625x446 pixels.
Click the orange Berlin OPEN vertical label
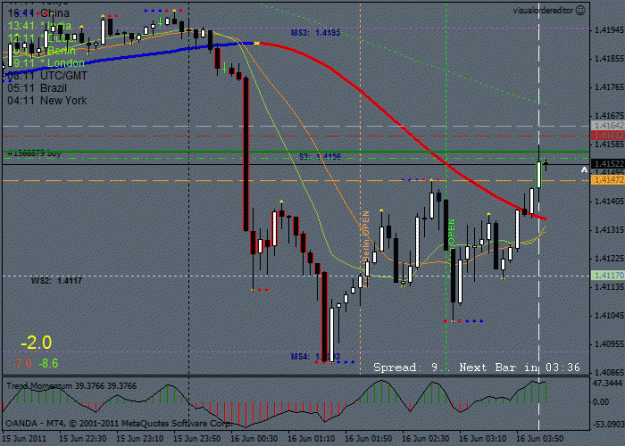366,236
